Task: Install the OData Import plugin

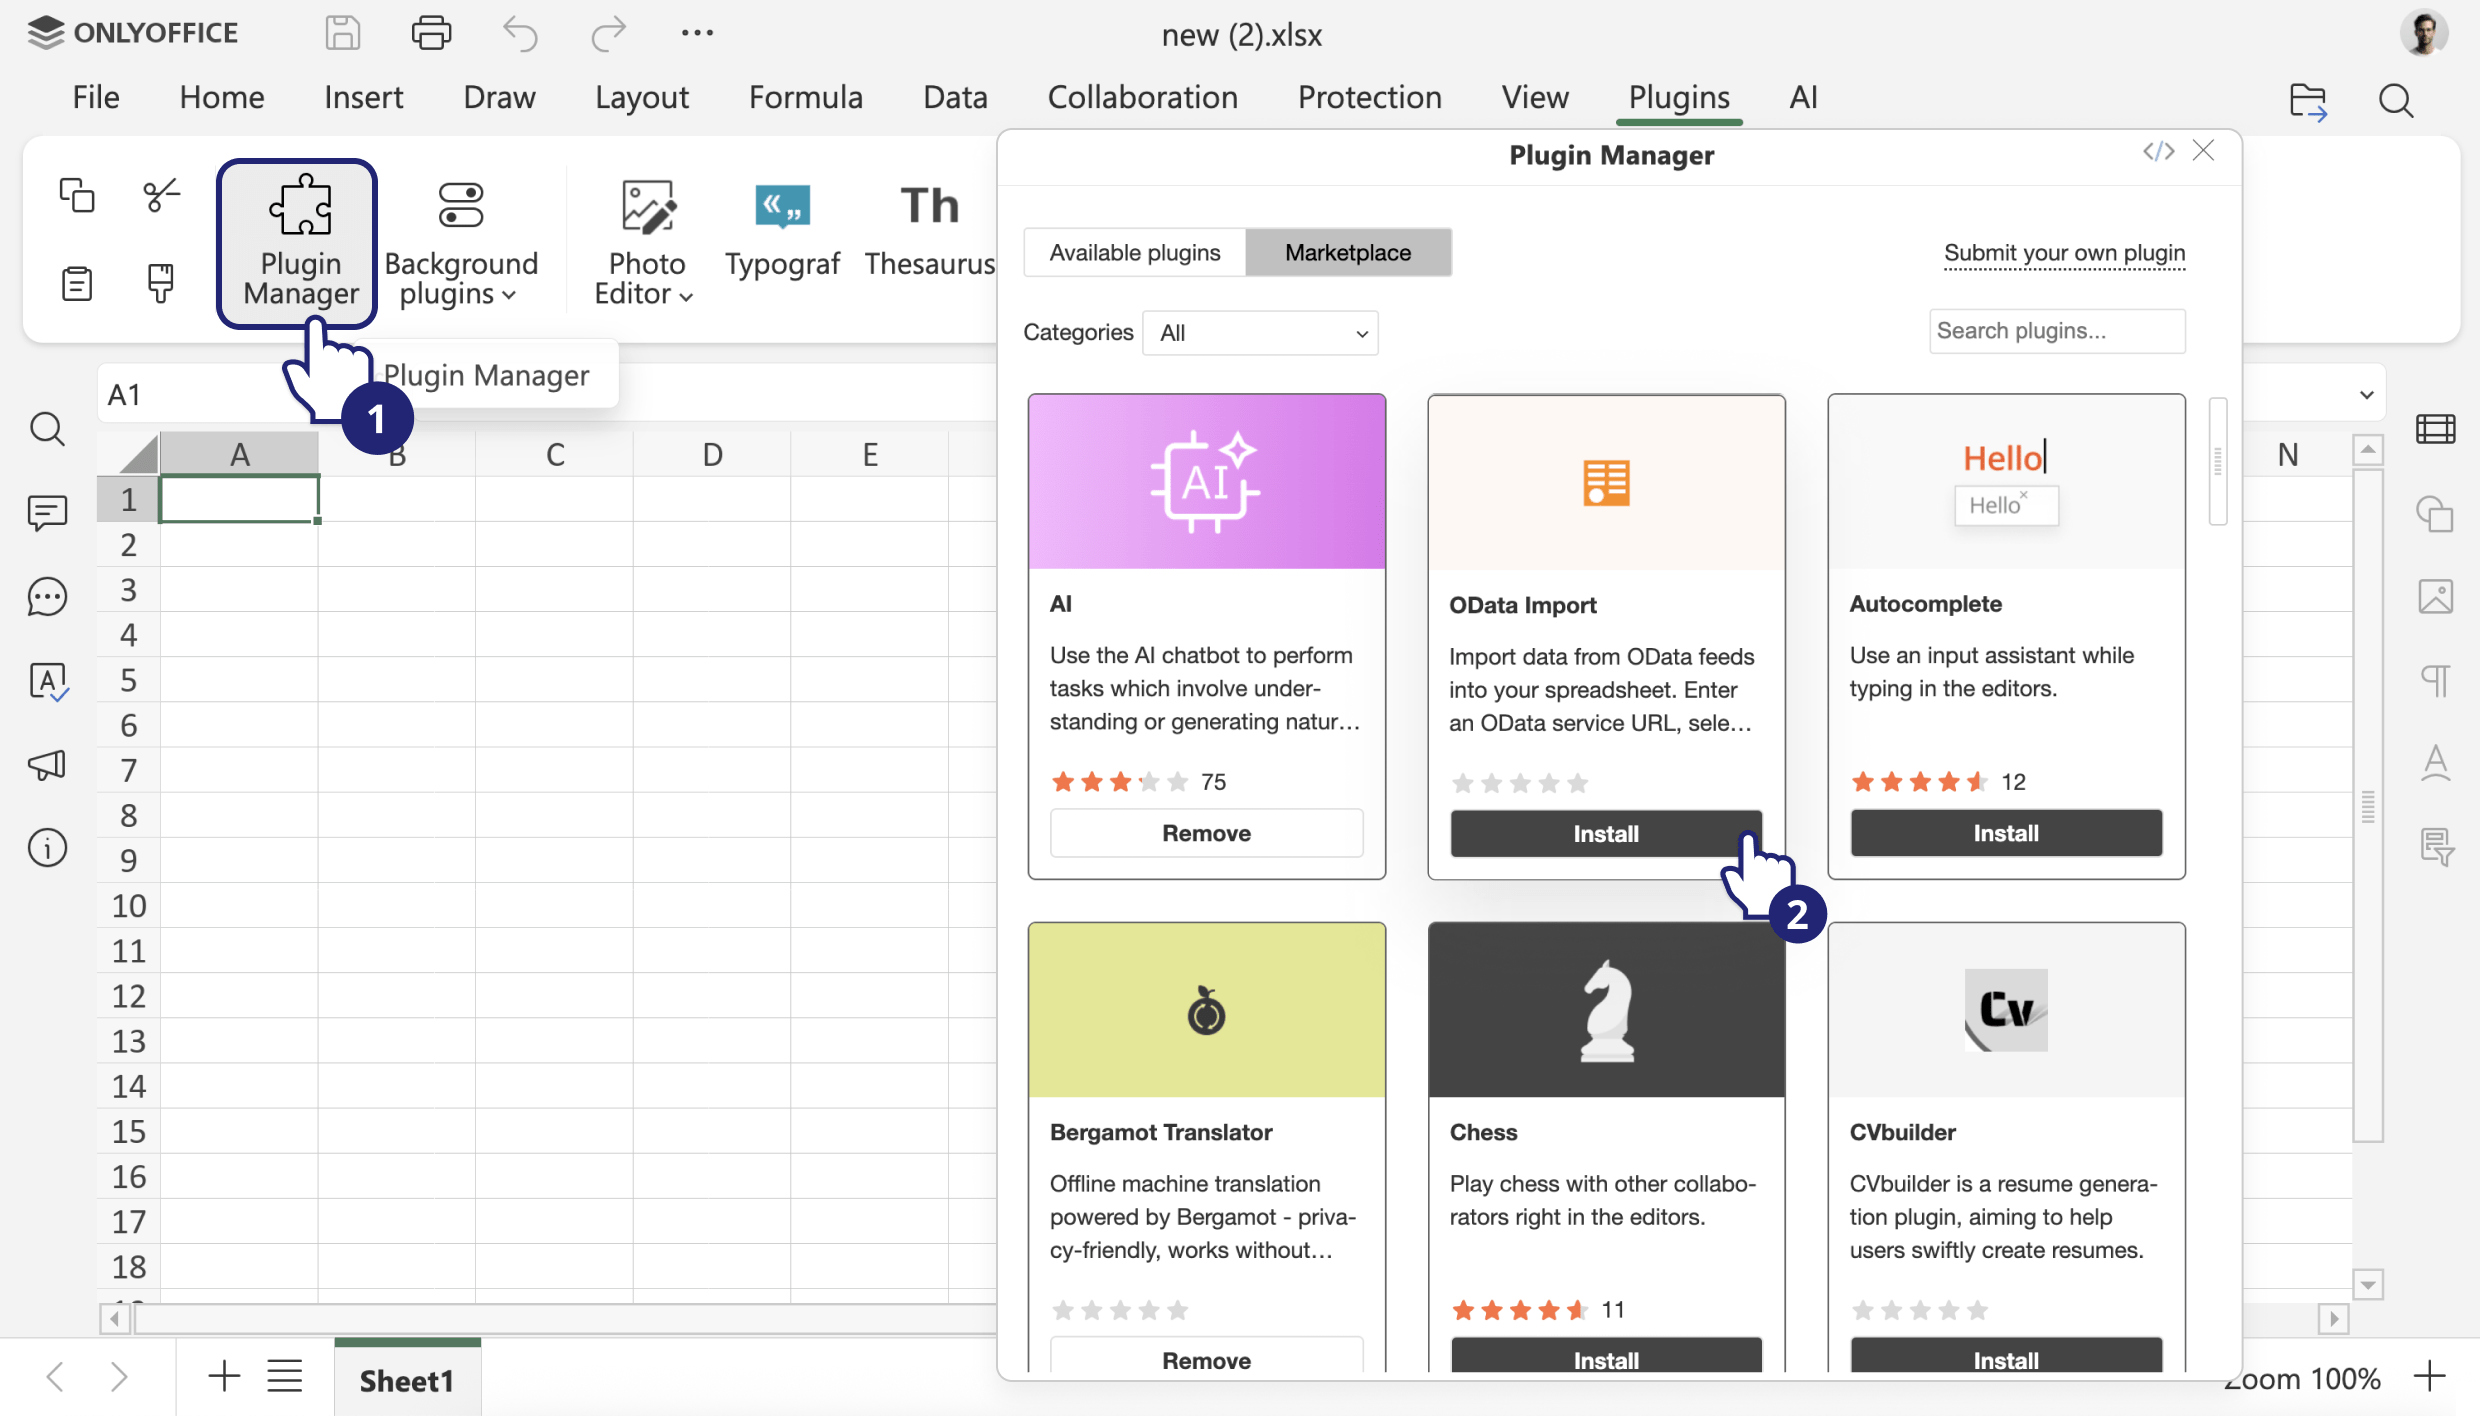Action: coord(1605,834)
